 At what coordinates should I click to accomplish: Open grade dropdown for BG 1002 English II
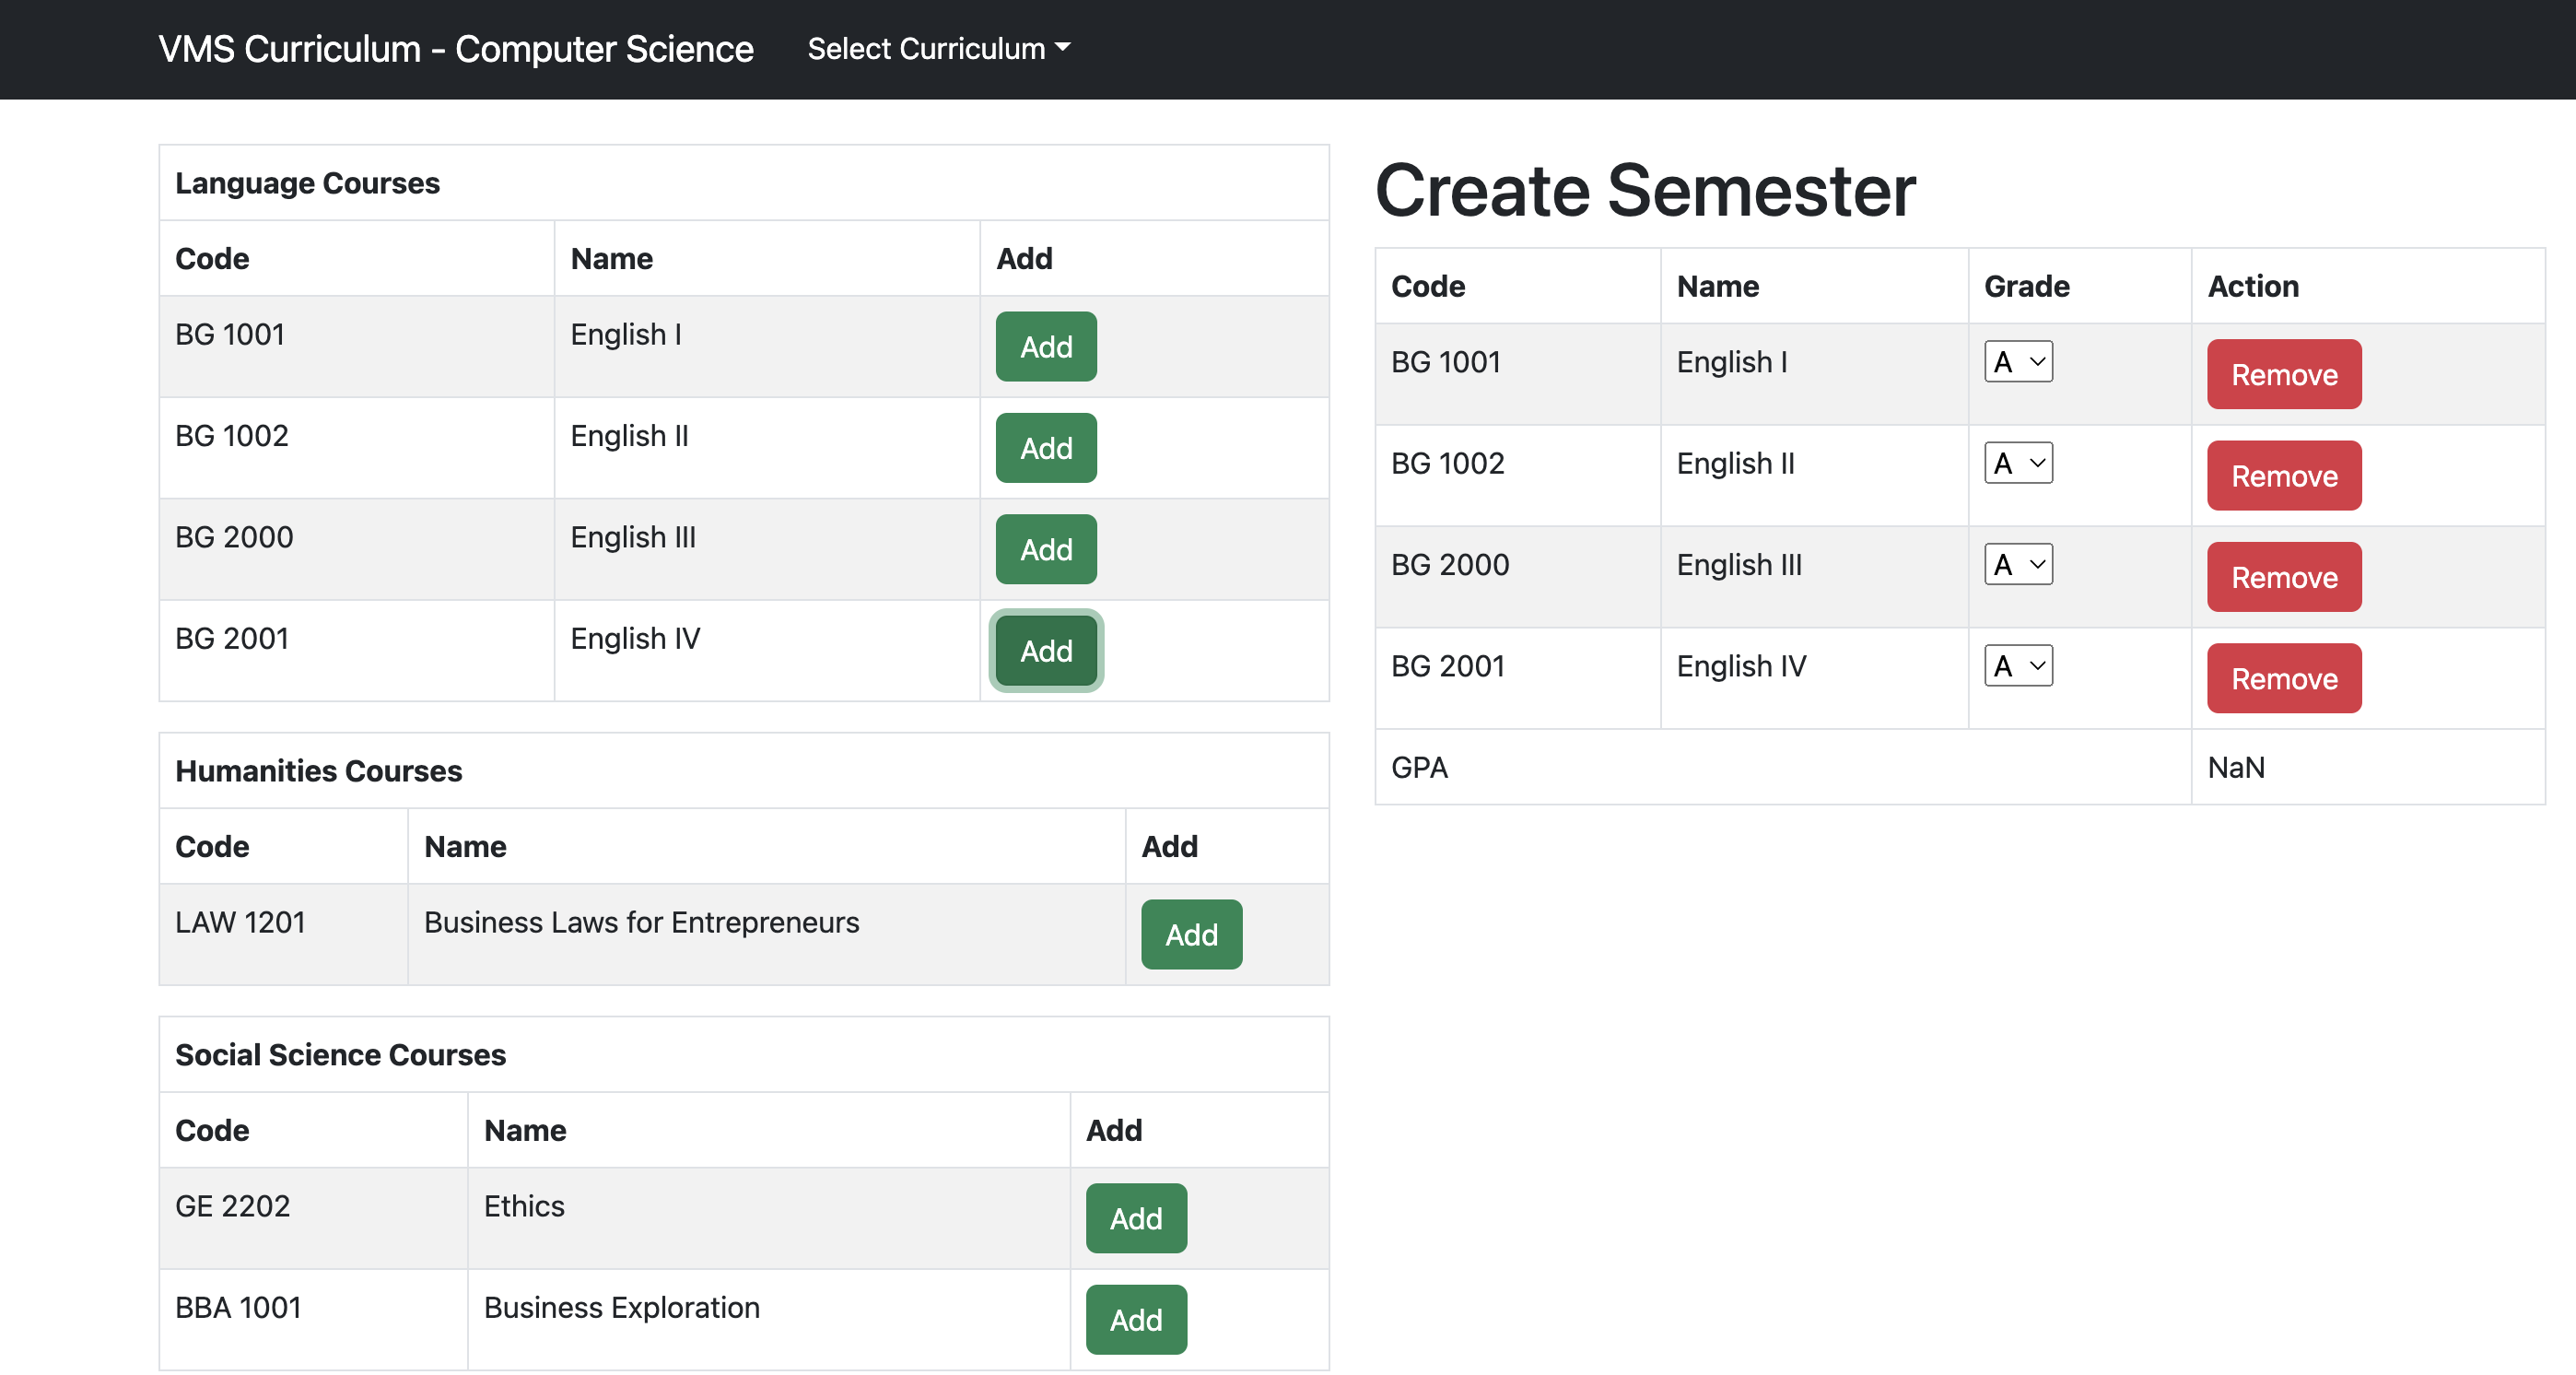pyautogui.click(x=2018, y=462)
